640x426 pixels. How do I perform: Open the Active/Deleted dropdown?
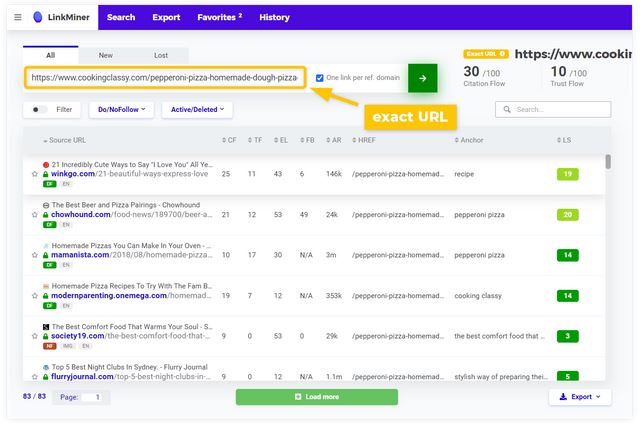(x=197, y=109)
